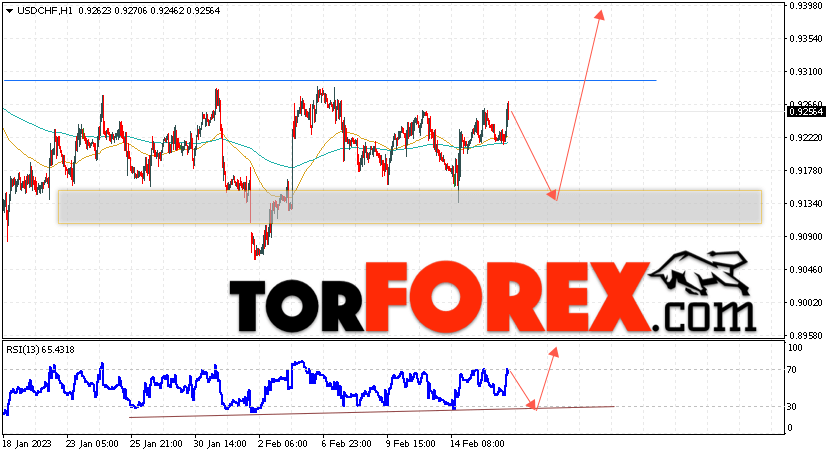Screen dimensions: 830x455
Task: Select the price axis value 0.92220
Action: (x=806, y=138)
